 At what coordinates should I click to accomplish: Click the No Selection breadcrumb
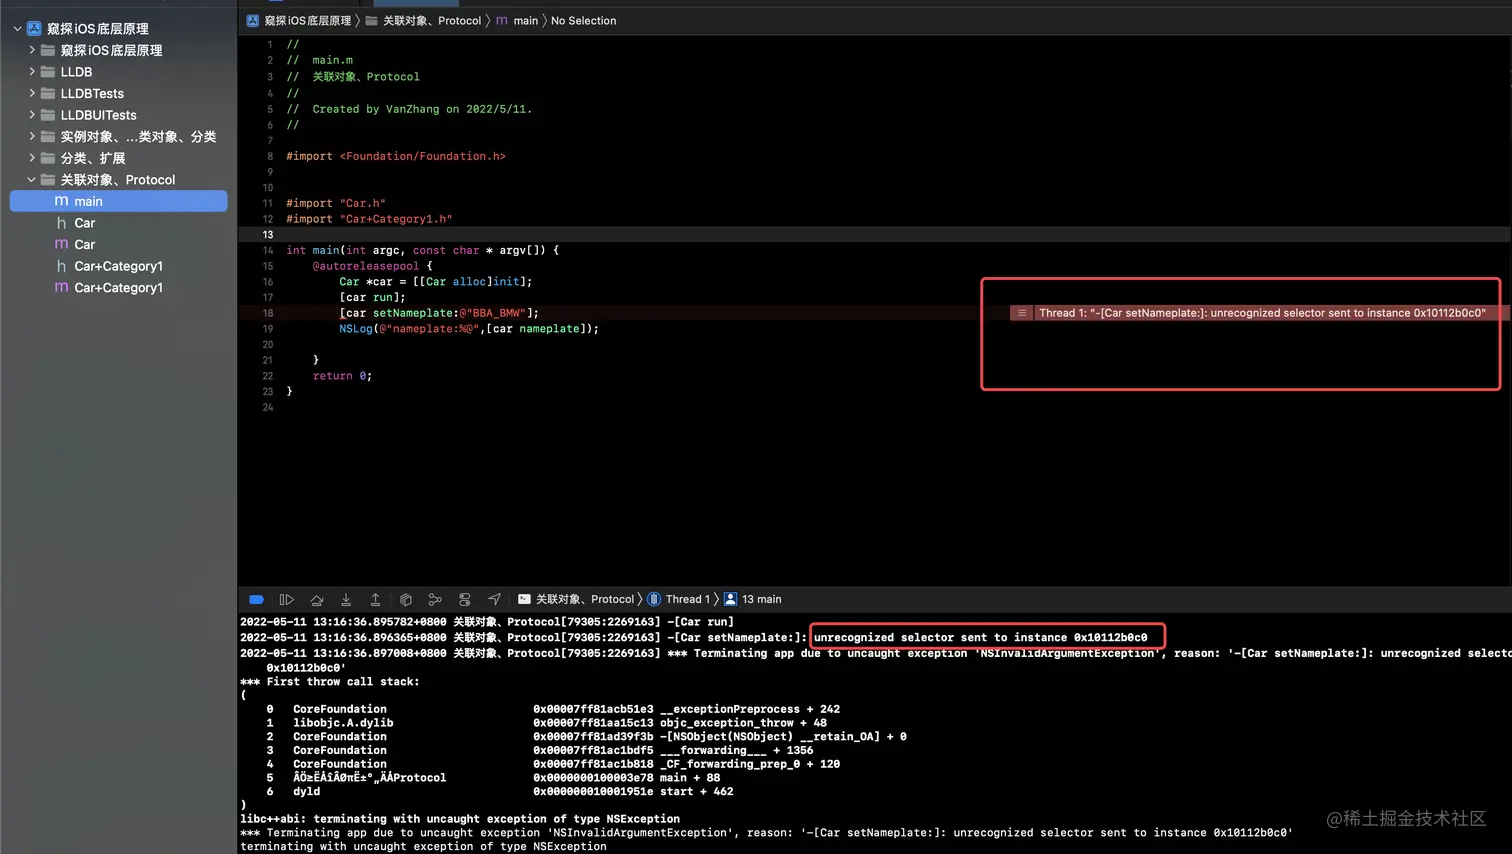[583, 20]
